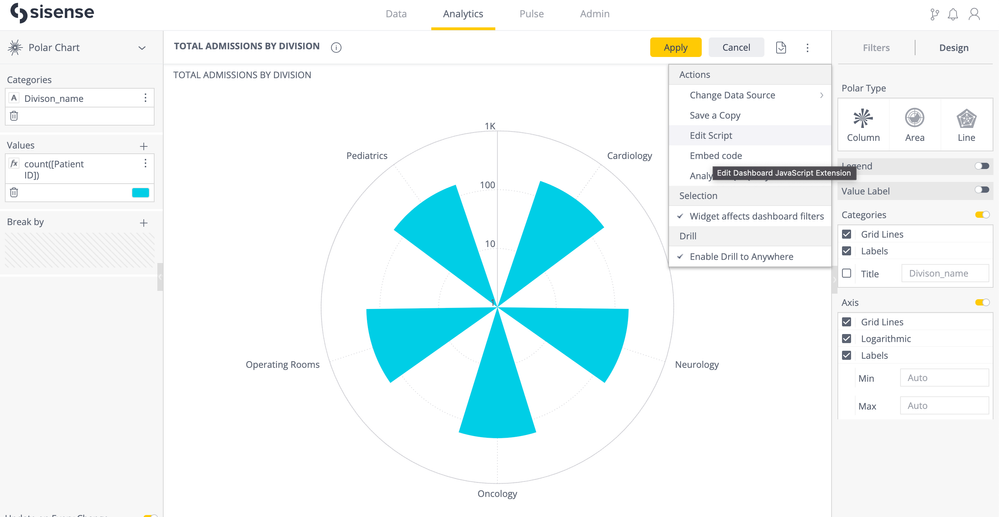Add a new value with plus icon
This screenshot has width=999, height=517.
(144, 146)
